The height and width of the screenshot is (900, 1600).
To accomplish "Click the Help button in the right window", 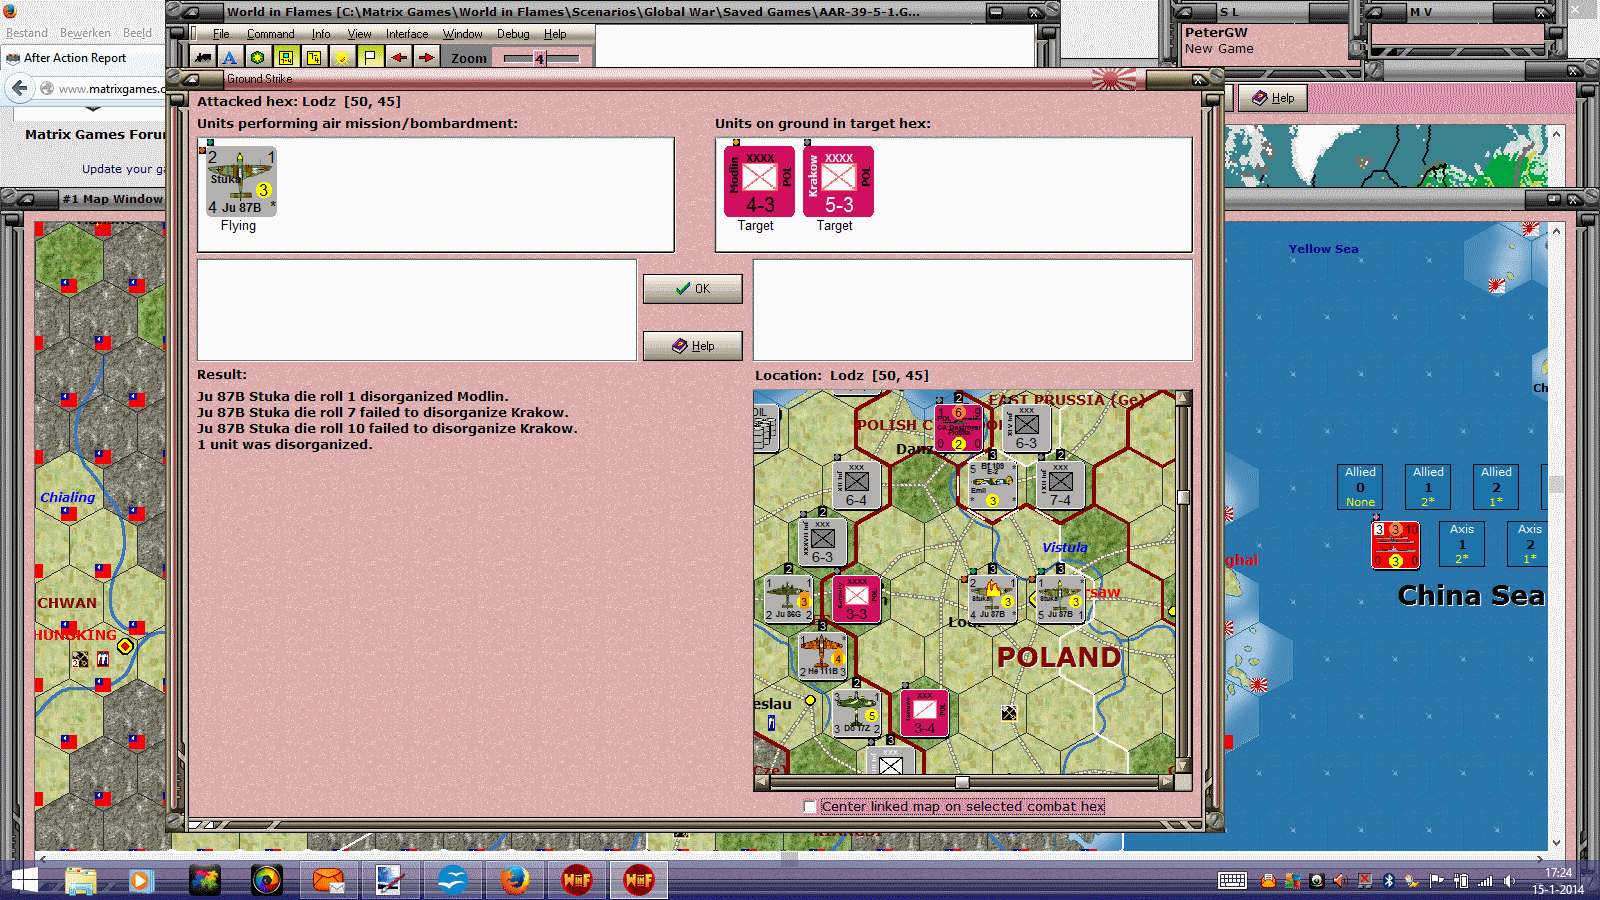I will [1273, 98].
